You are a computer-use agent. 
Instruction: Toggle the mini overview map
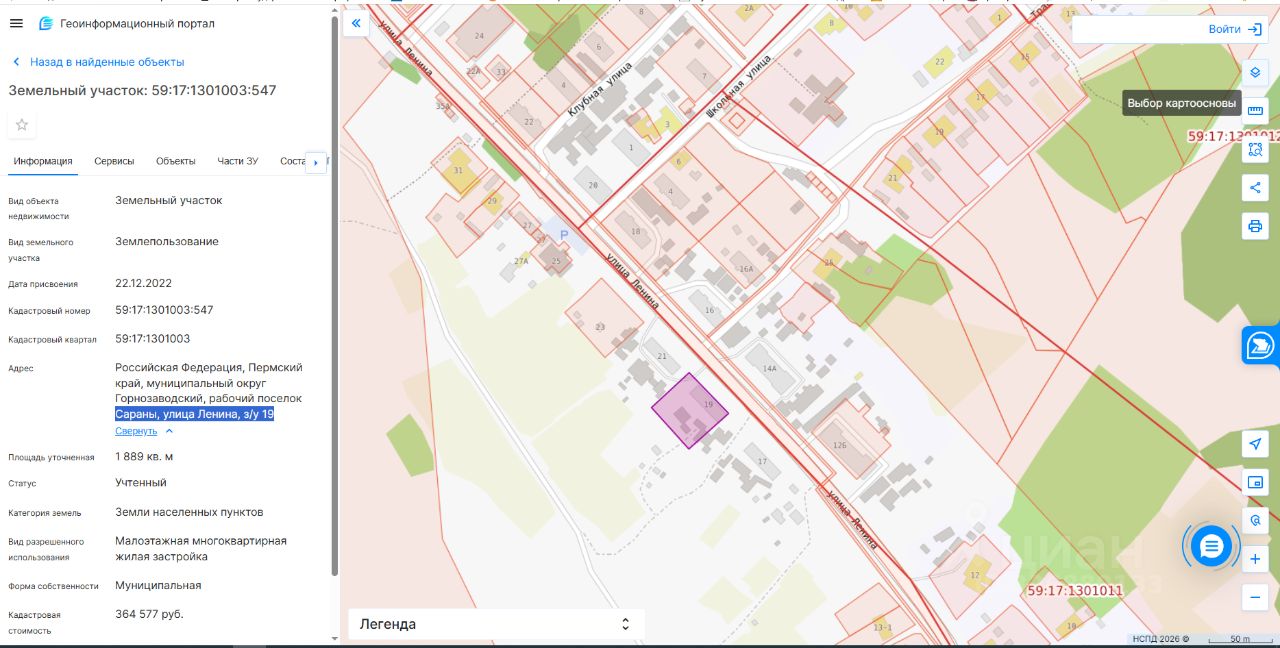pyautogui.click(x=1255, y=482)
